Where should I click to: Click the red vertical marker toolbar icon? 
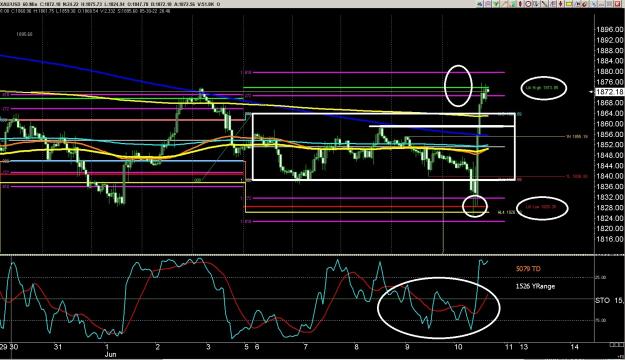pyautogui.click(x=520, y=4)
